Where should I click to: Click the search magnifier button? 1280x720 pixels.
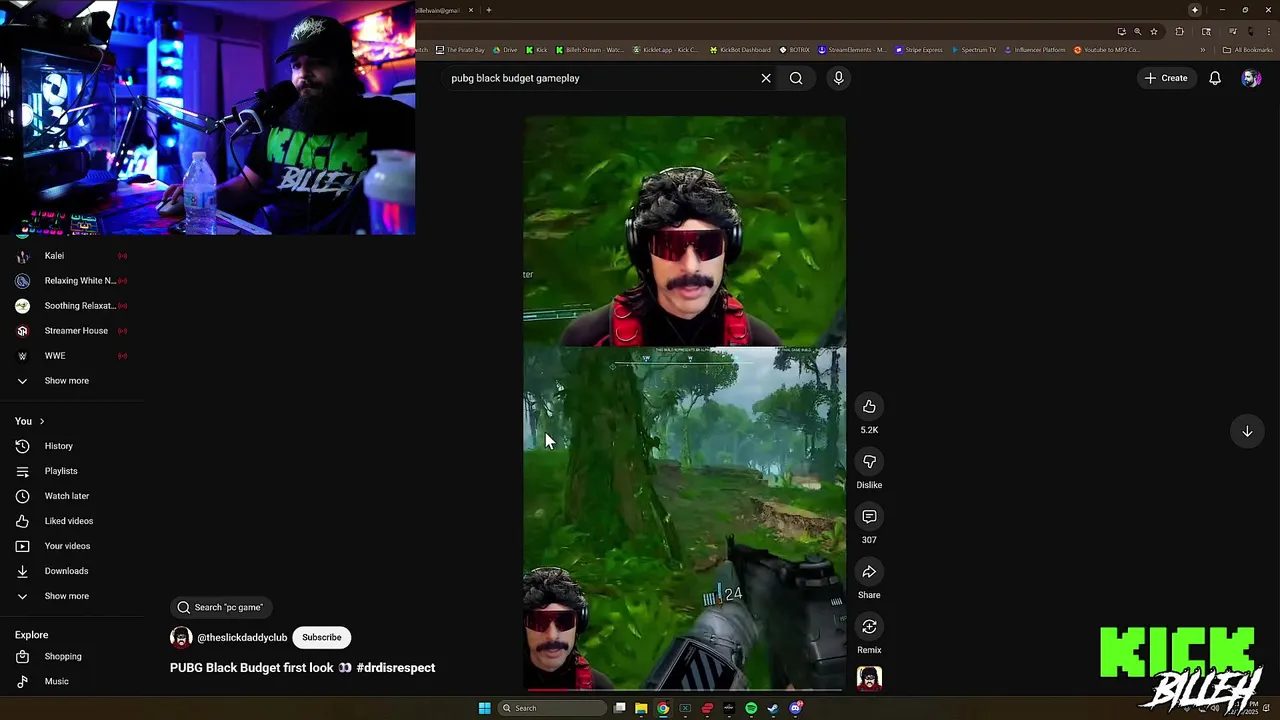click(796, 78)
